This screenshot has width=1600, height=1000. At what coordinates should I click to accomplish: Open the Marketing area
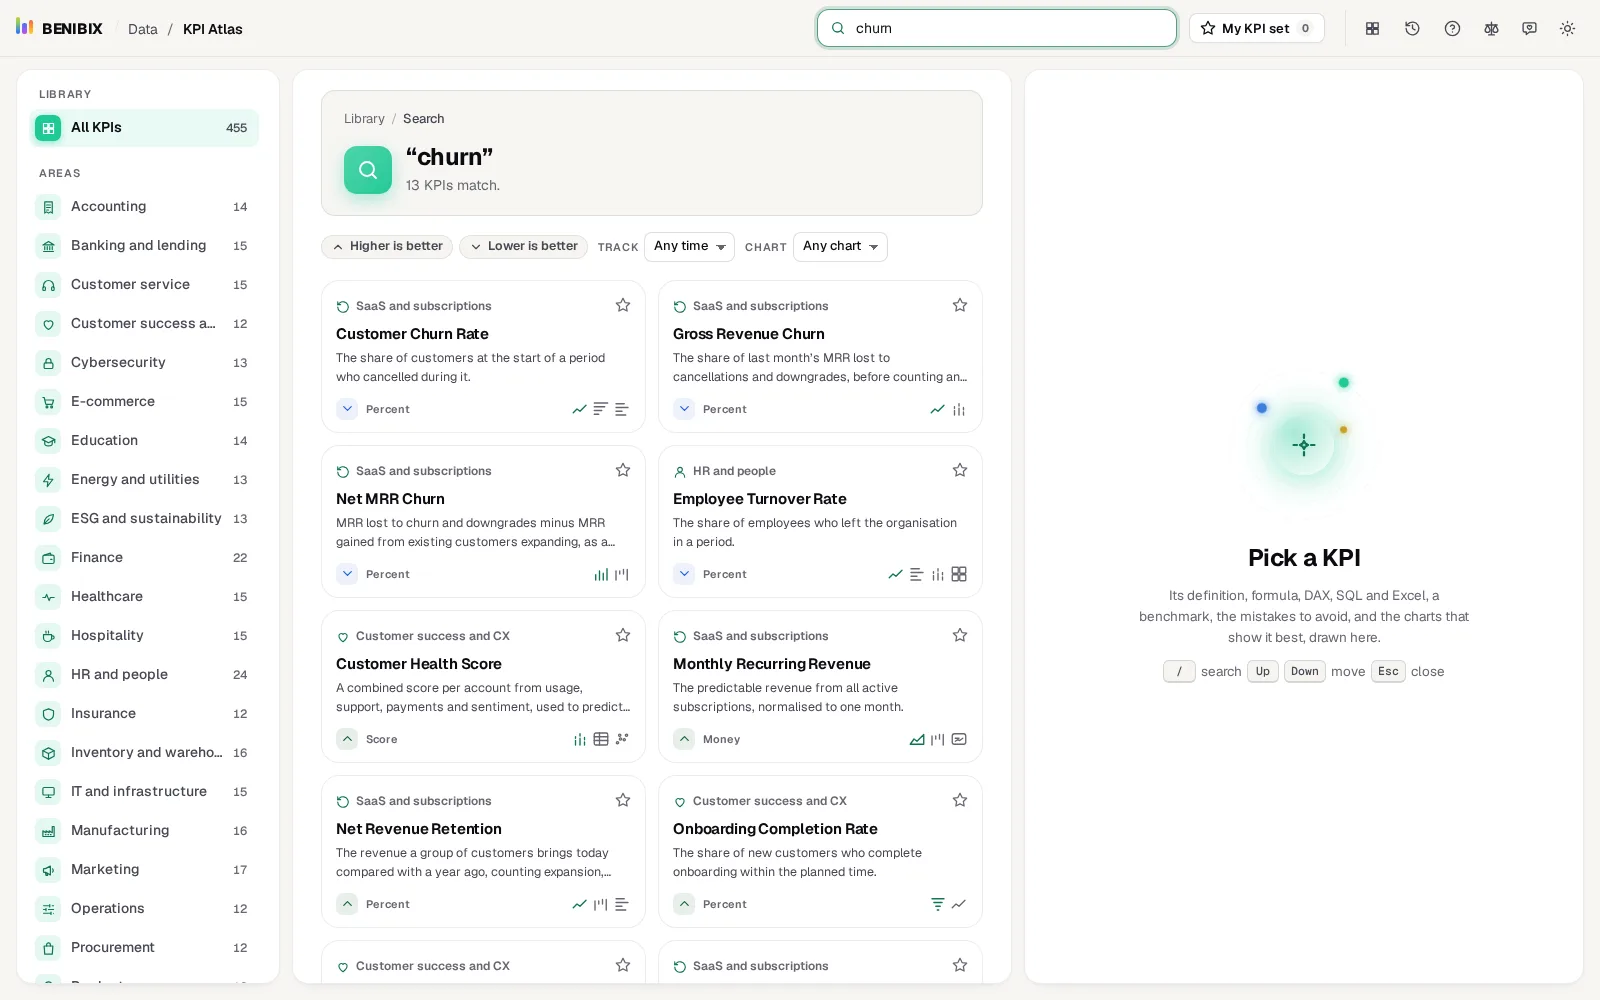pyautogui.click(x=144, y=870)
